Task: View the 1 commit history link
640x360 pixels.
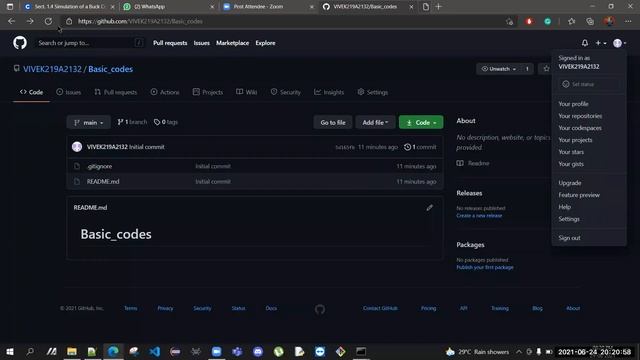Action: tap(420, 147)
